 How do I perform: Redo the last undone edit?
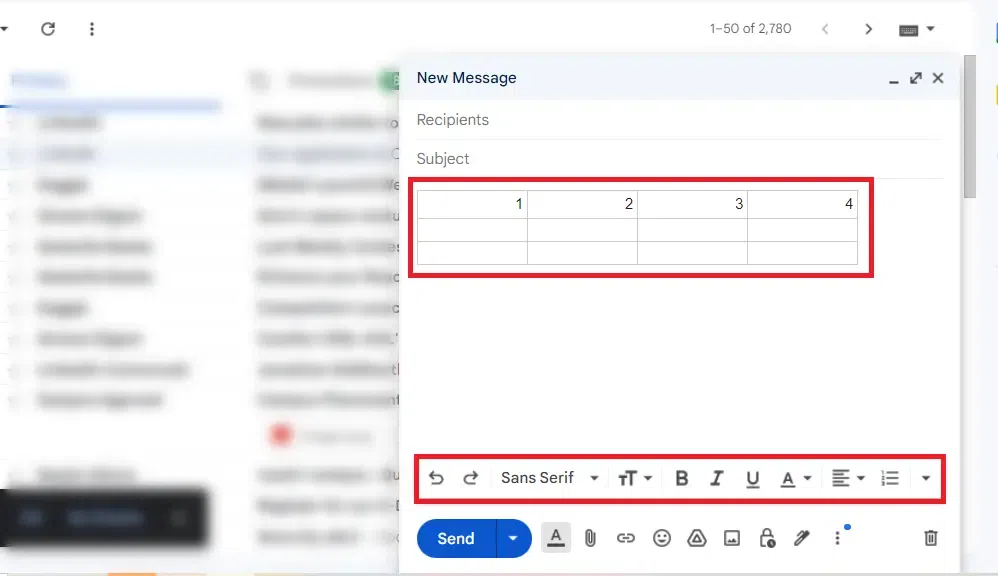point(470,478)
